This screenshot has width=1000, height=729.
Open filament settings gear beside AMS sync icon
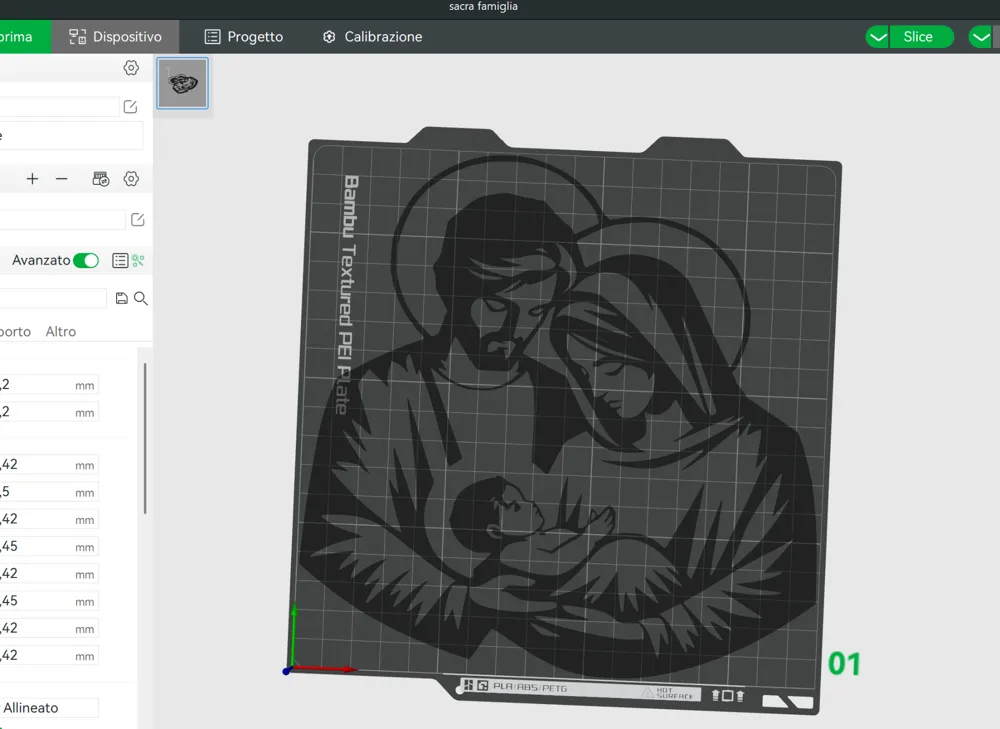pos(131,179)
